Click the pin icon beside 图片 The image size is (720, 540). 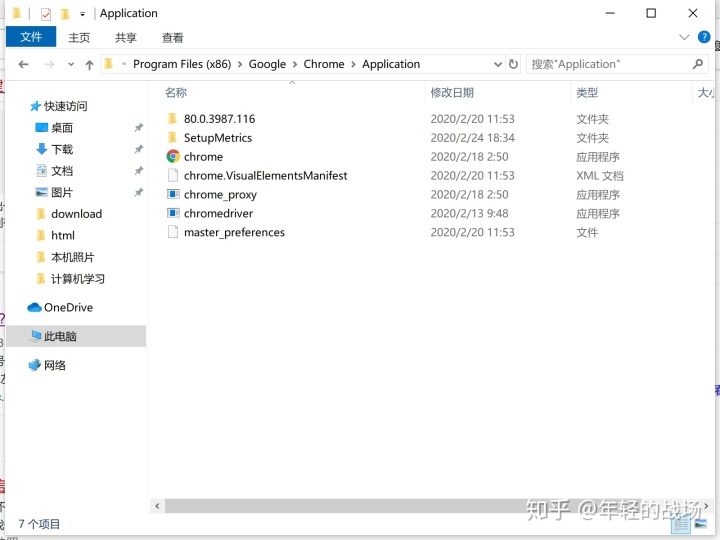point(139,192)
